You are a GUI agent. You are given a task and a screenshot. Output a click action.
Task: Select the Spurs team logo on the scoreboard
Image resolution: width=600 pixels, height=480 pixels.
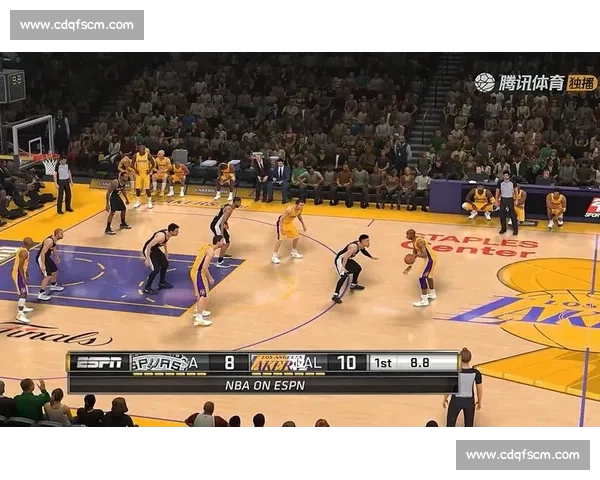click(x=160, y=362)
